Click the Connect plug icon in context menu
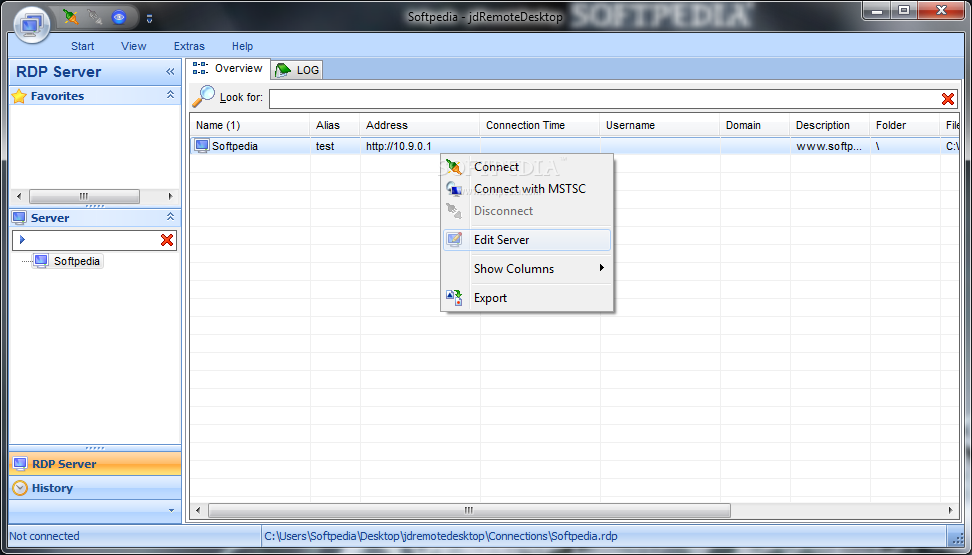 click(x=454, y=167)
